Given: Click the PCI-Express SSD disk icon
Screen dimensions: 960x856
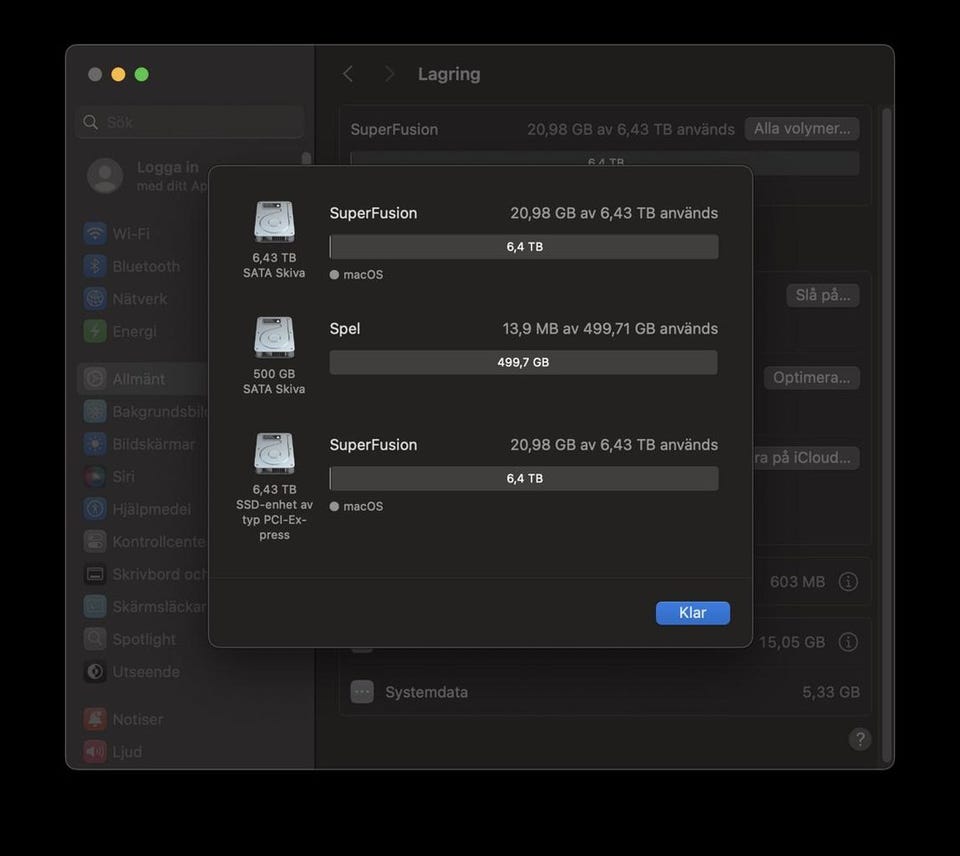Looking at the screenshot, I should tap(274, 454).
